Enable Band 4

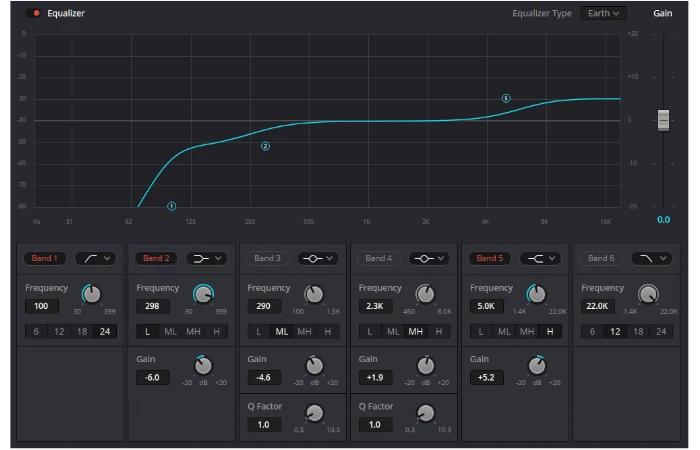click(378, 258)
